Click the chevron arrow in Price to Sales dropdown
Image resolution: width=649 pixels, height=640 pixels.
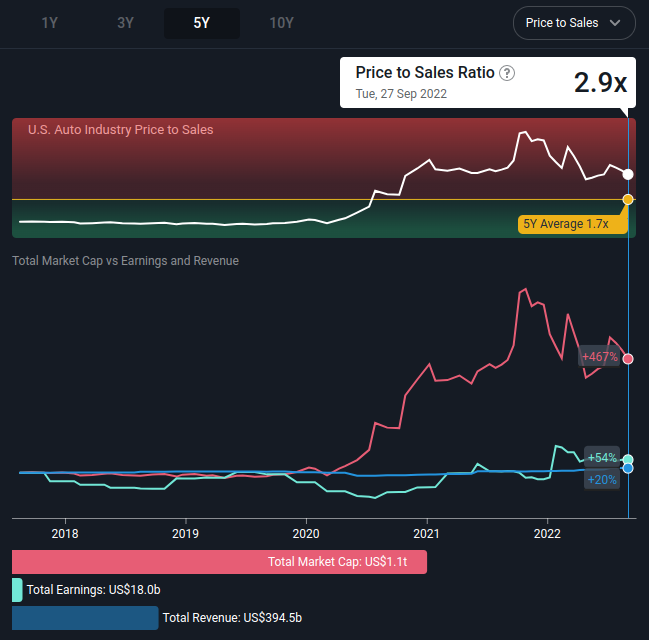[x=615, y=23]
